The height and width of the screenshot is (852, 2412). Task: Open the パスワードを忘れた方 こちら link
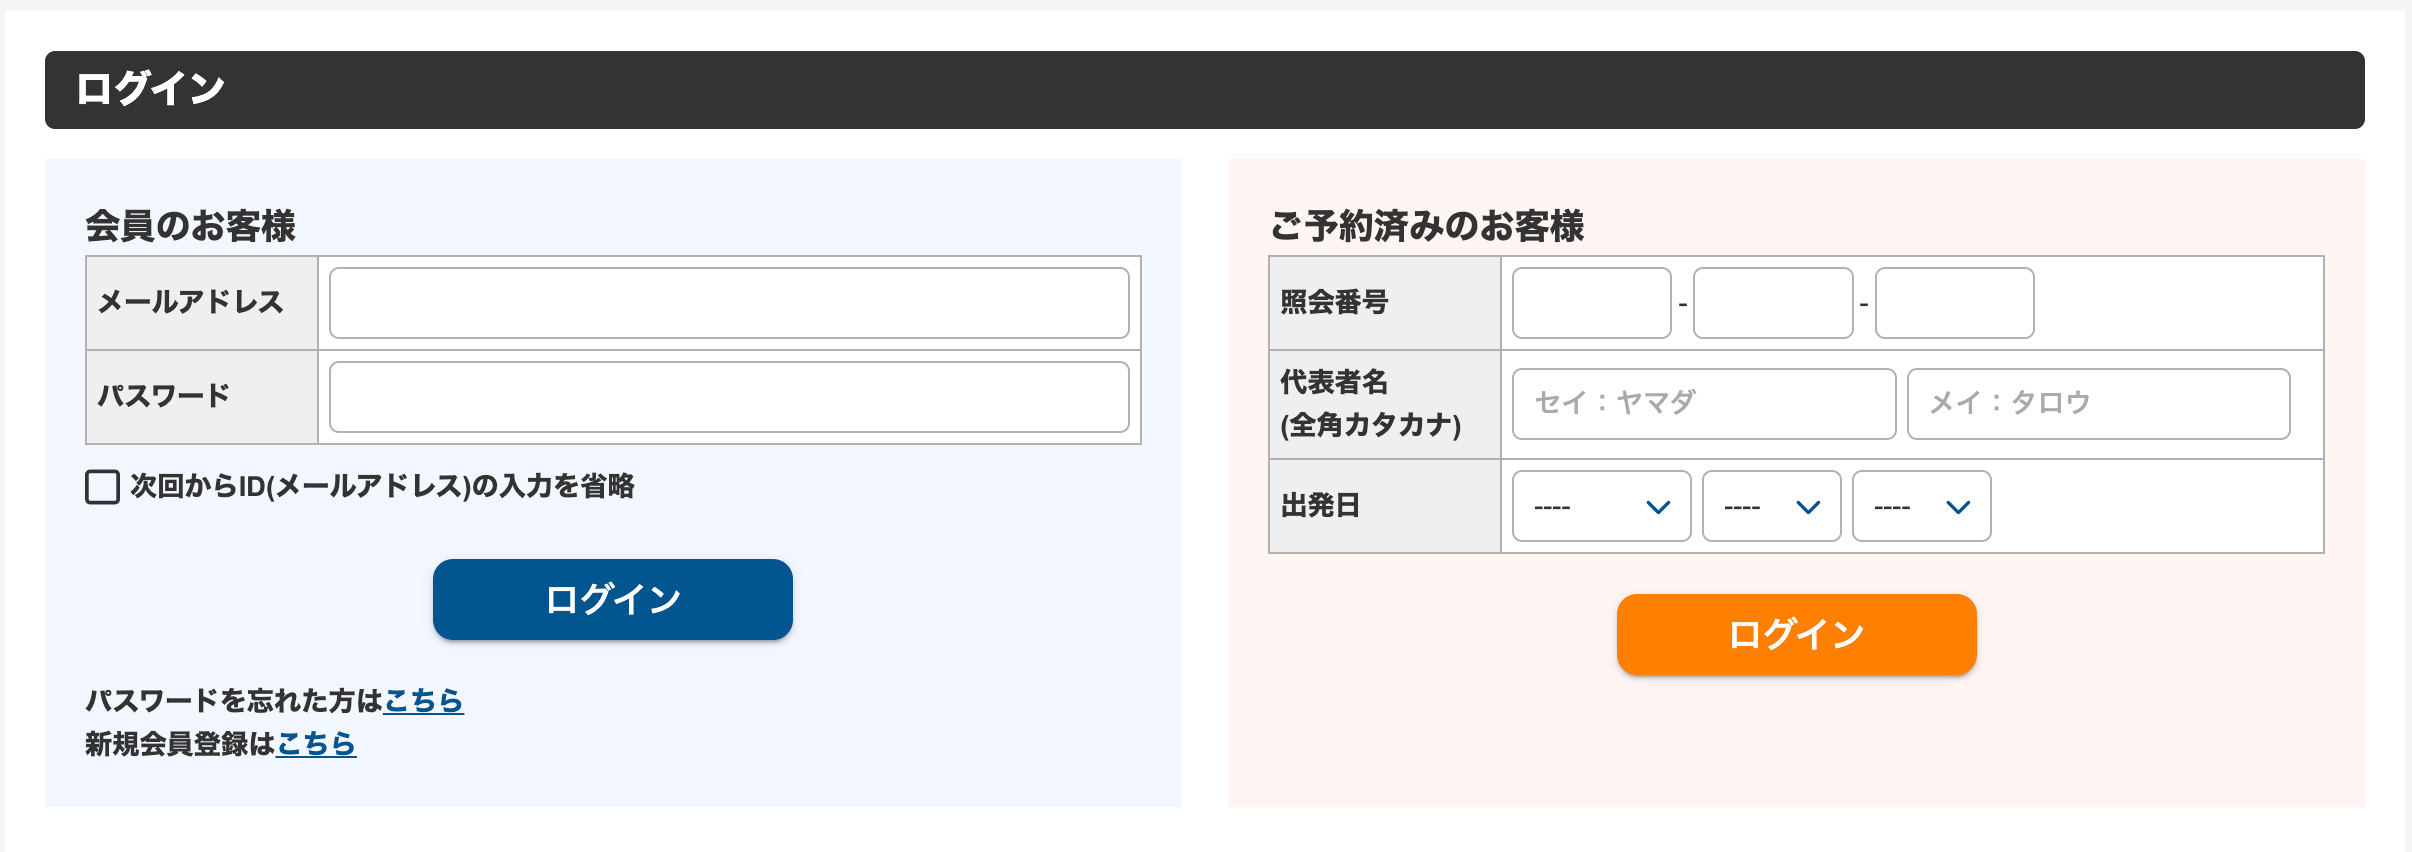424,702
